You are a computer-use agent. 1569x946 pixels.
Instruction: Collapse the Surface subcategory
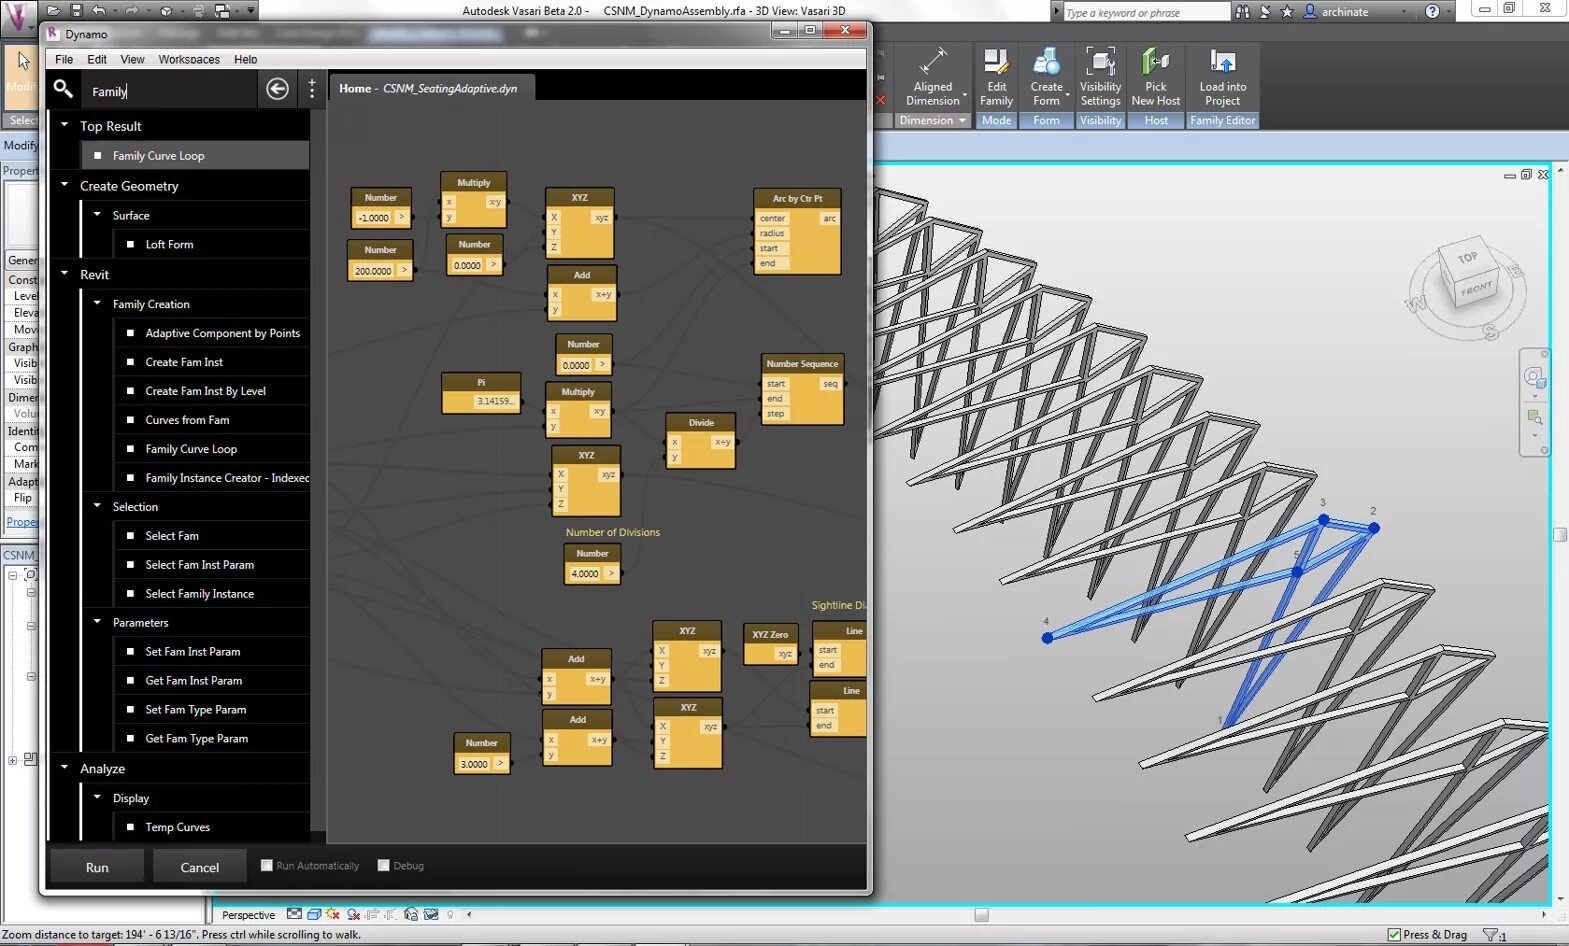pos(97,214)
